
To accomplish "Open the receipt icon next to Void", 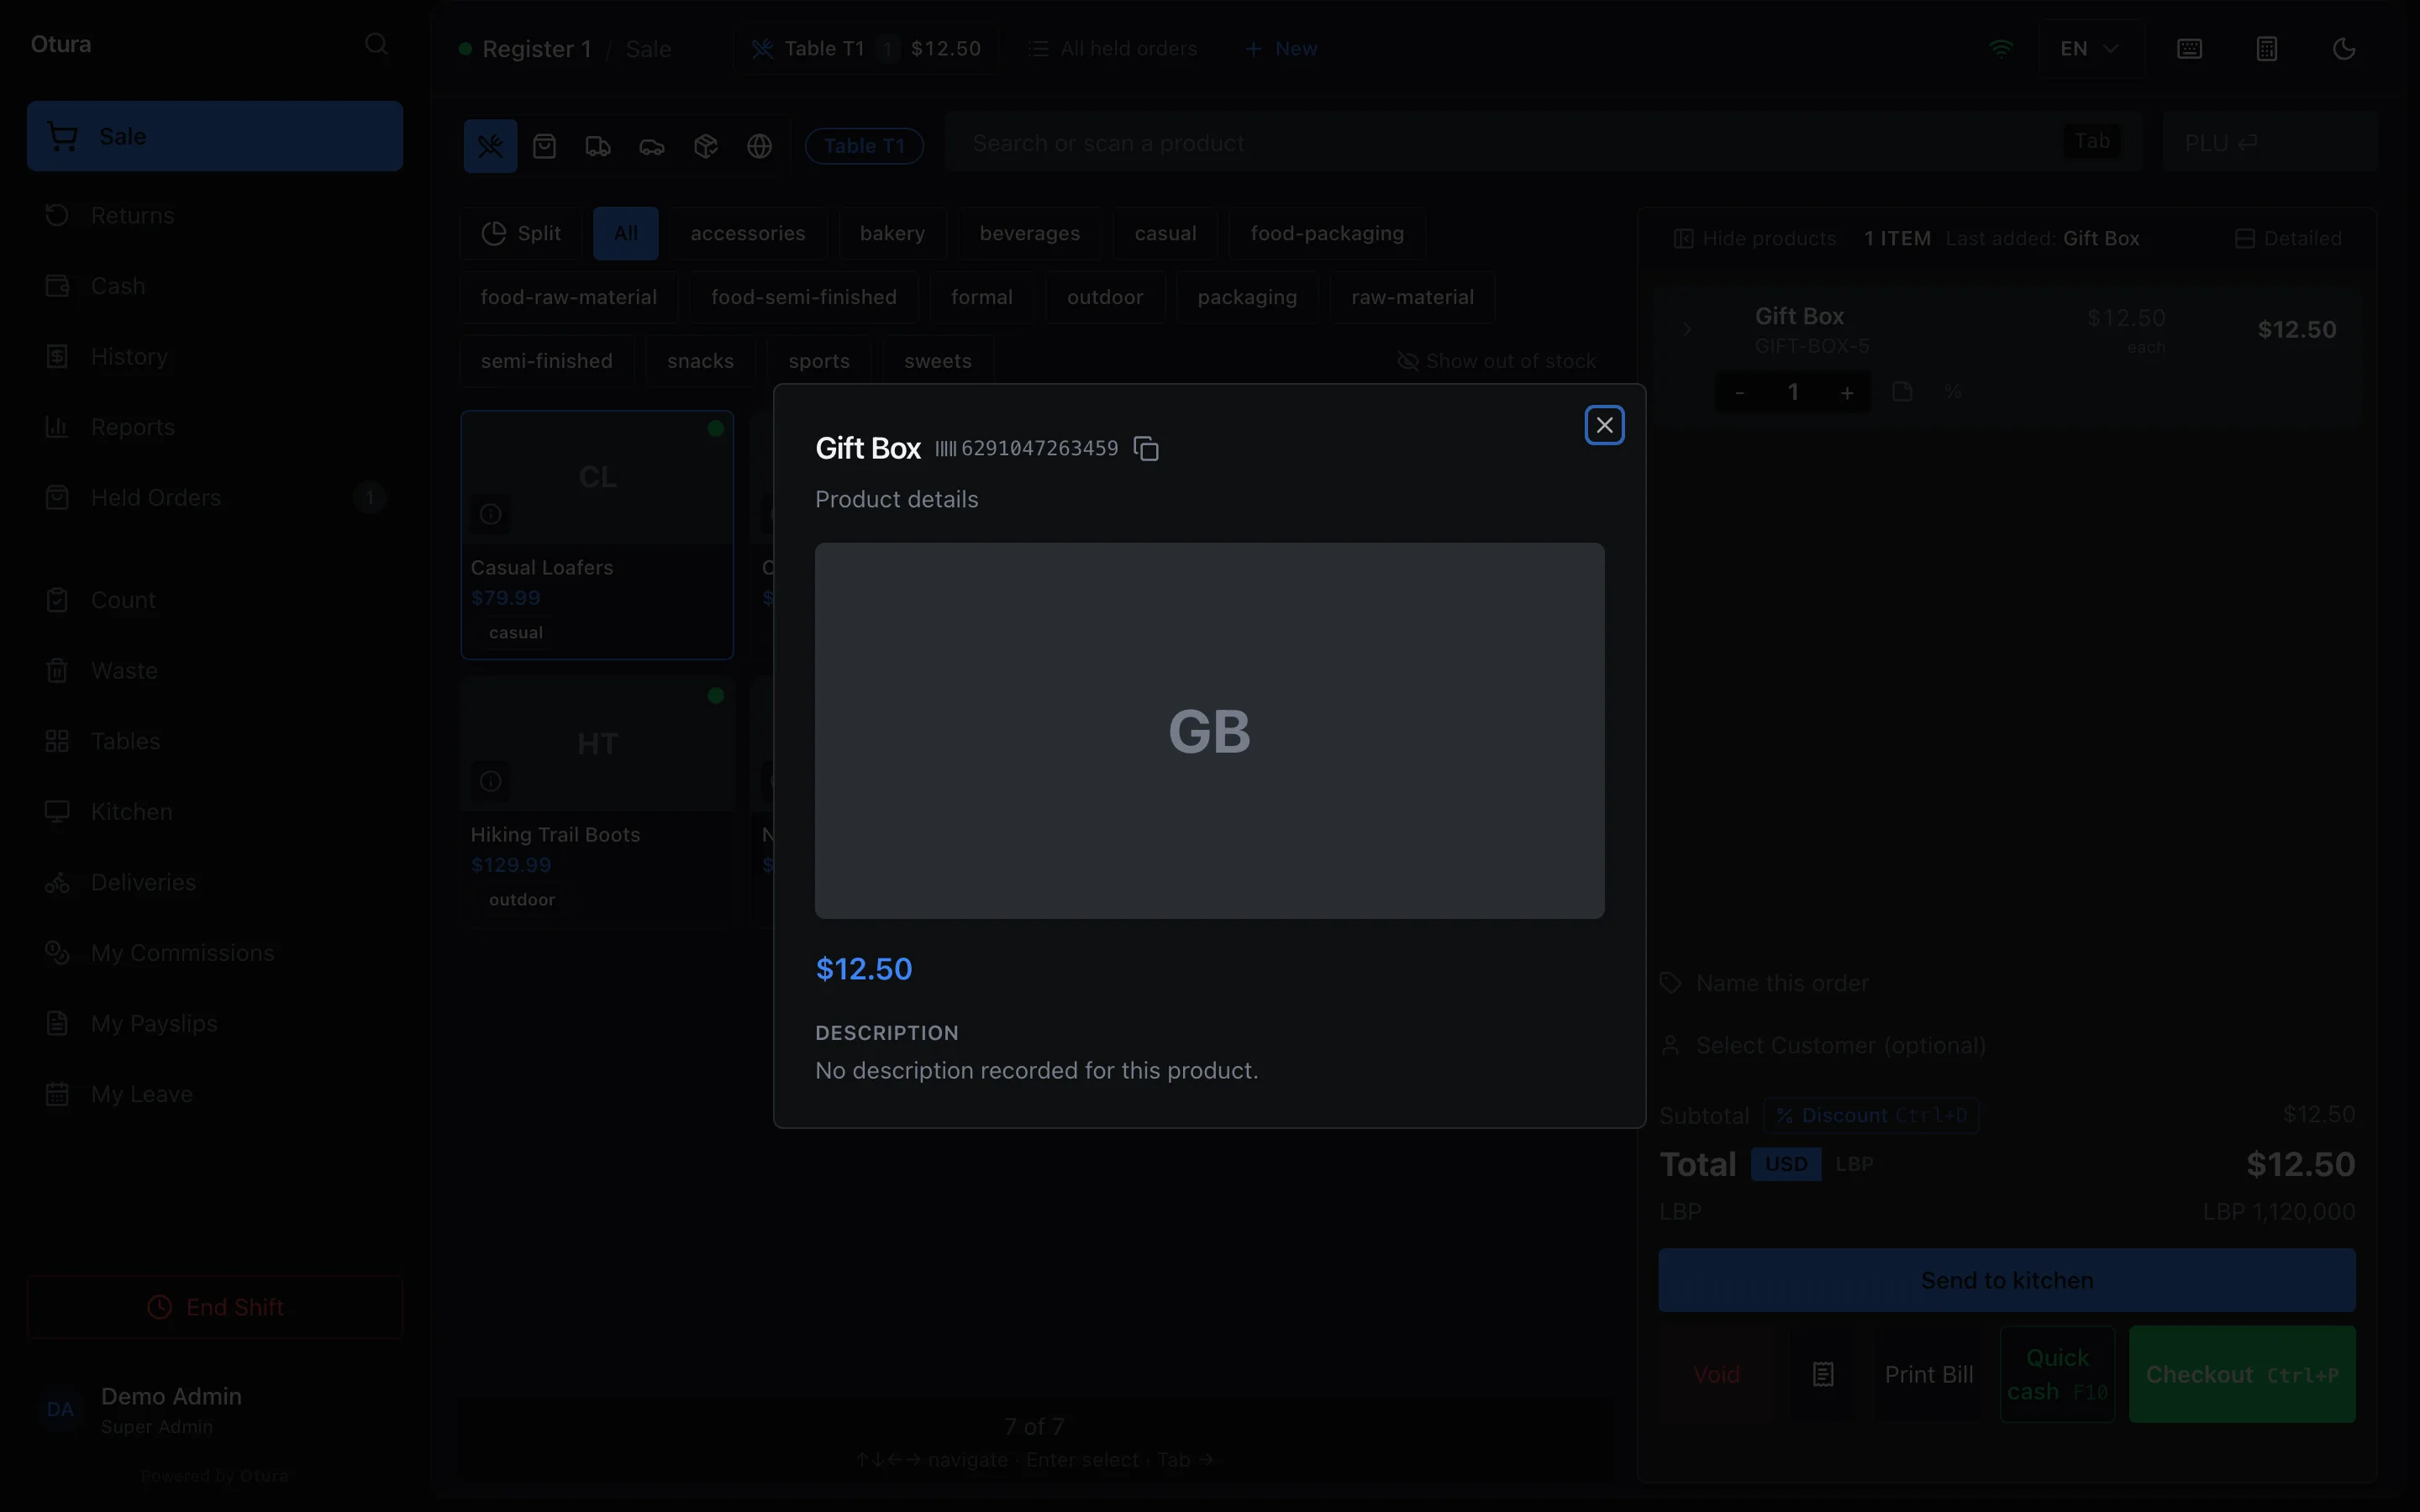I will [x=1823, y=1374].
